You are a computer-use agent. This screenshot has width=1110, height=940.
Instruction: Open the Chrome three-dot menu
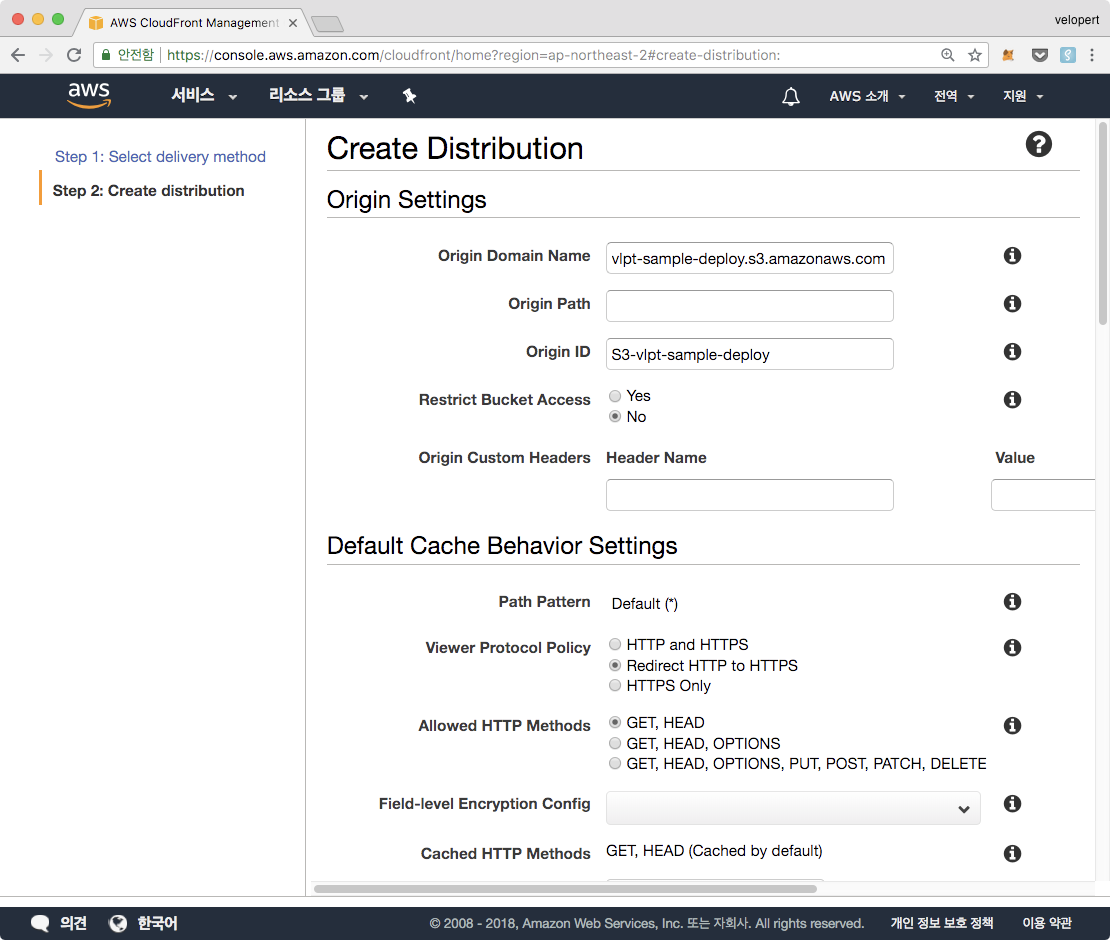1092,55
